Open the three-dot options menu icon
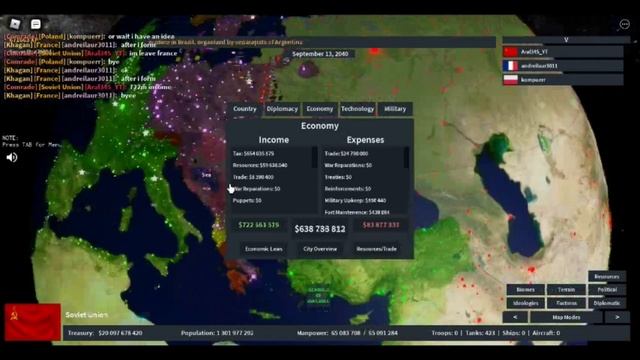The height and width of the screenshot is (360, 640). click(624, 24)
